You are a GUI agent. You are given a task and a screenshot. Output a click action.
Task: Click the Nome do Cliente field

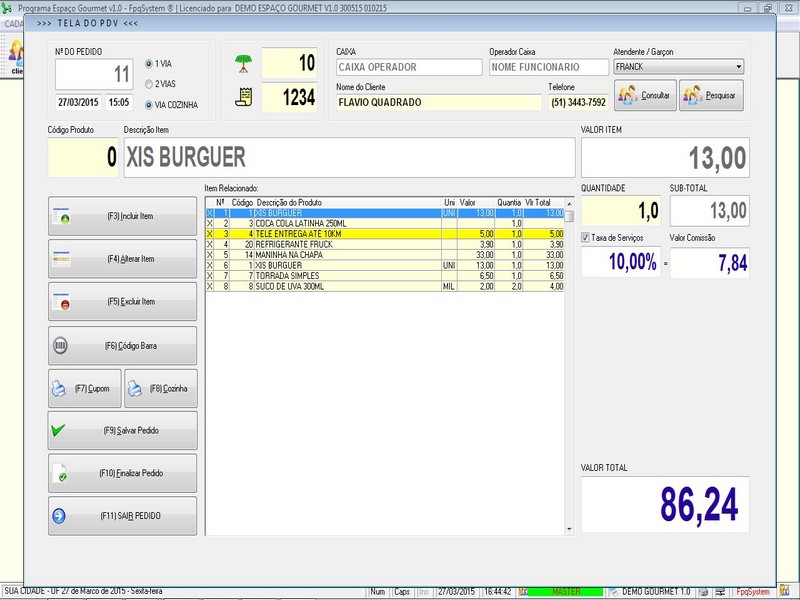click(439, 102)
